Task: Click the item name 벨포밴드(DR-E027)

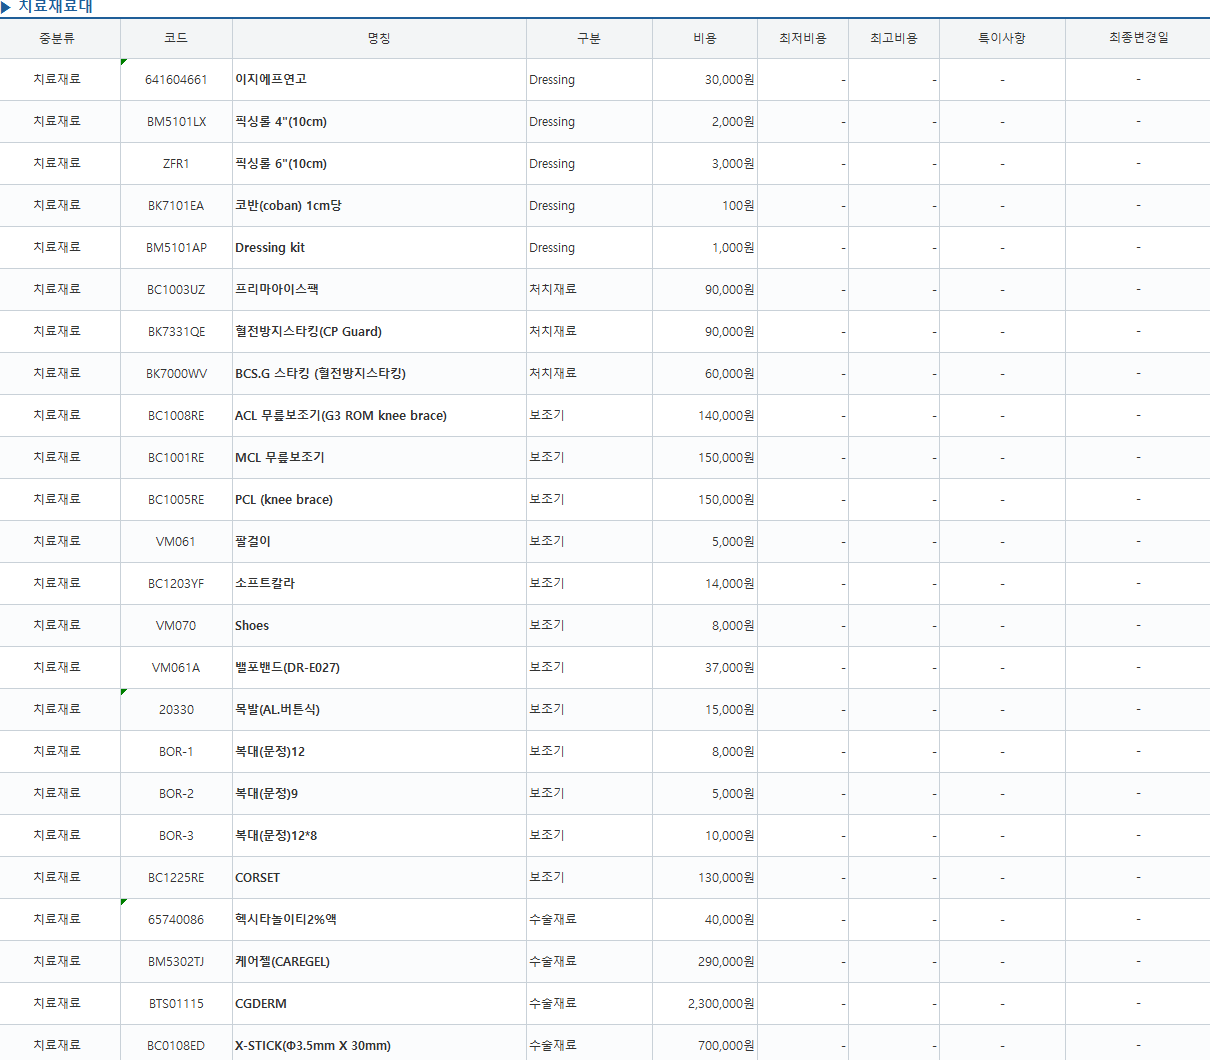Action: tap(287, 667)
